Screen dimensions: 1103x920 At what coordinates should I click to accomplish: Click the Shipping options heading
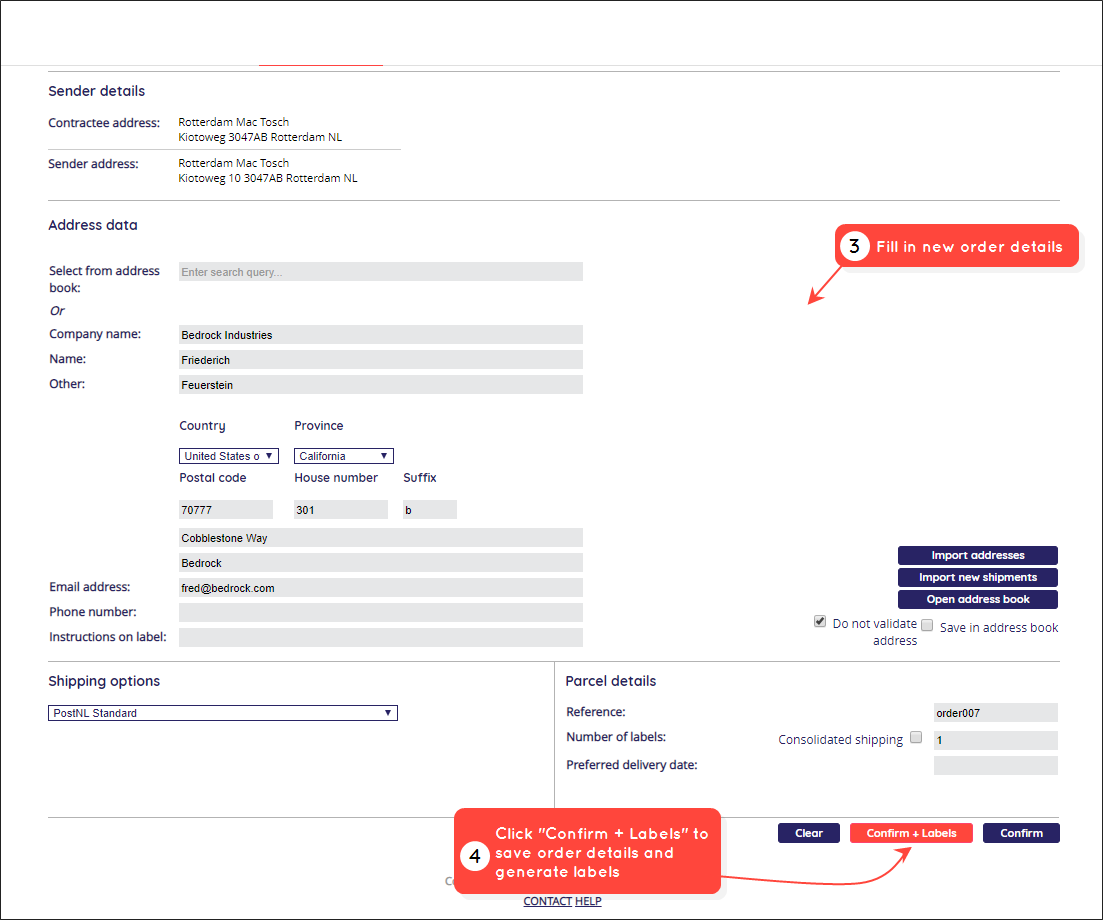coord(104,681)
